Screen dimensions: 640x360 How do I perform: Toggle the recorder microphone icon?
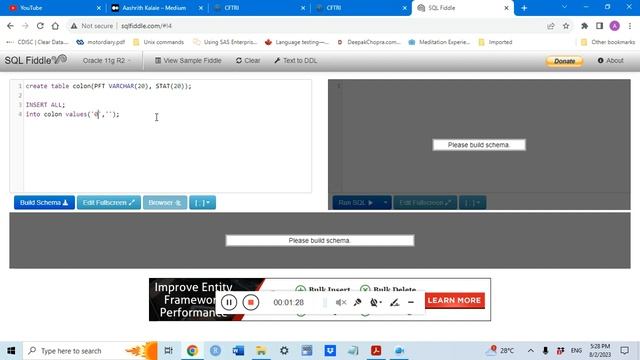[x=358, y=302]
